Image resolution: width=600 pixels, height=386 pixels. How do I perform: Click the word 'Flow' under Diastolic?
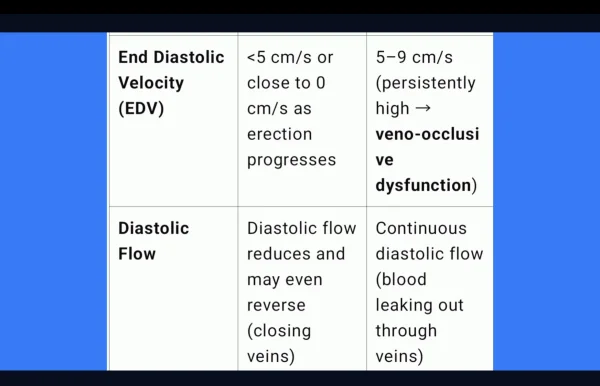pyautogui.click(x=137, y=254)
